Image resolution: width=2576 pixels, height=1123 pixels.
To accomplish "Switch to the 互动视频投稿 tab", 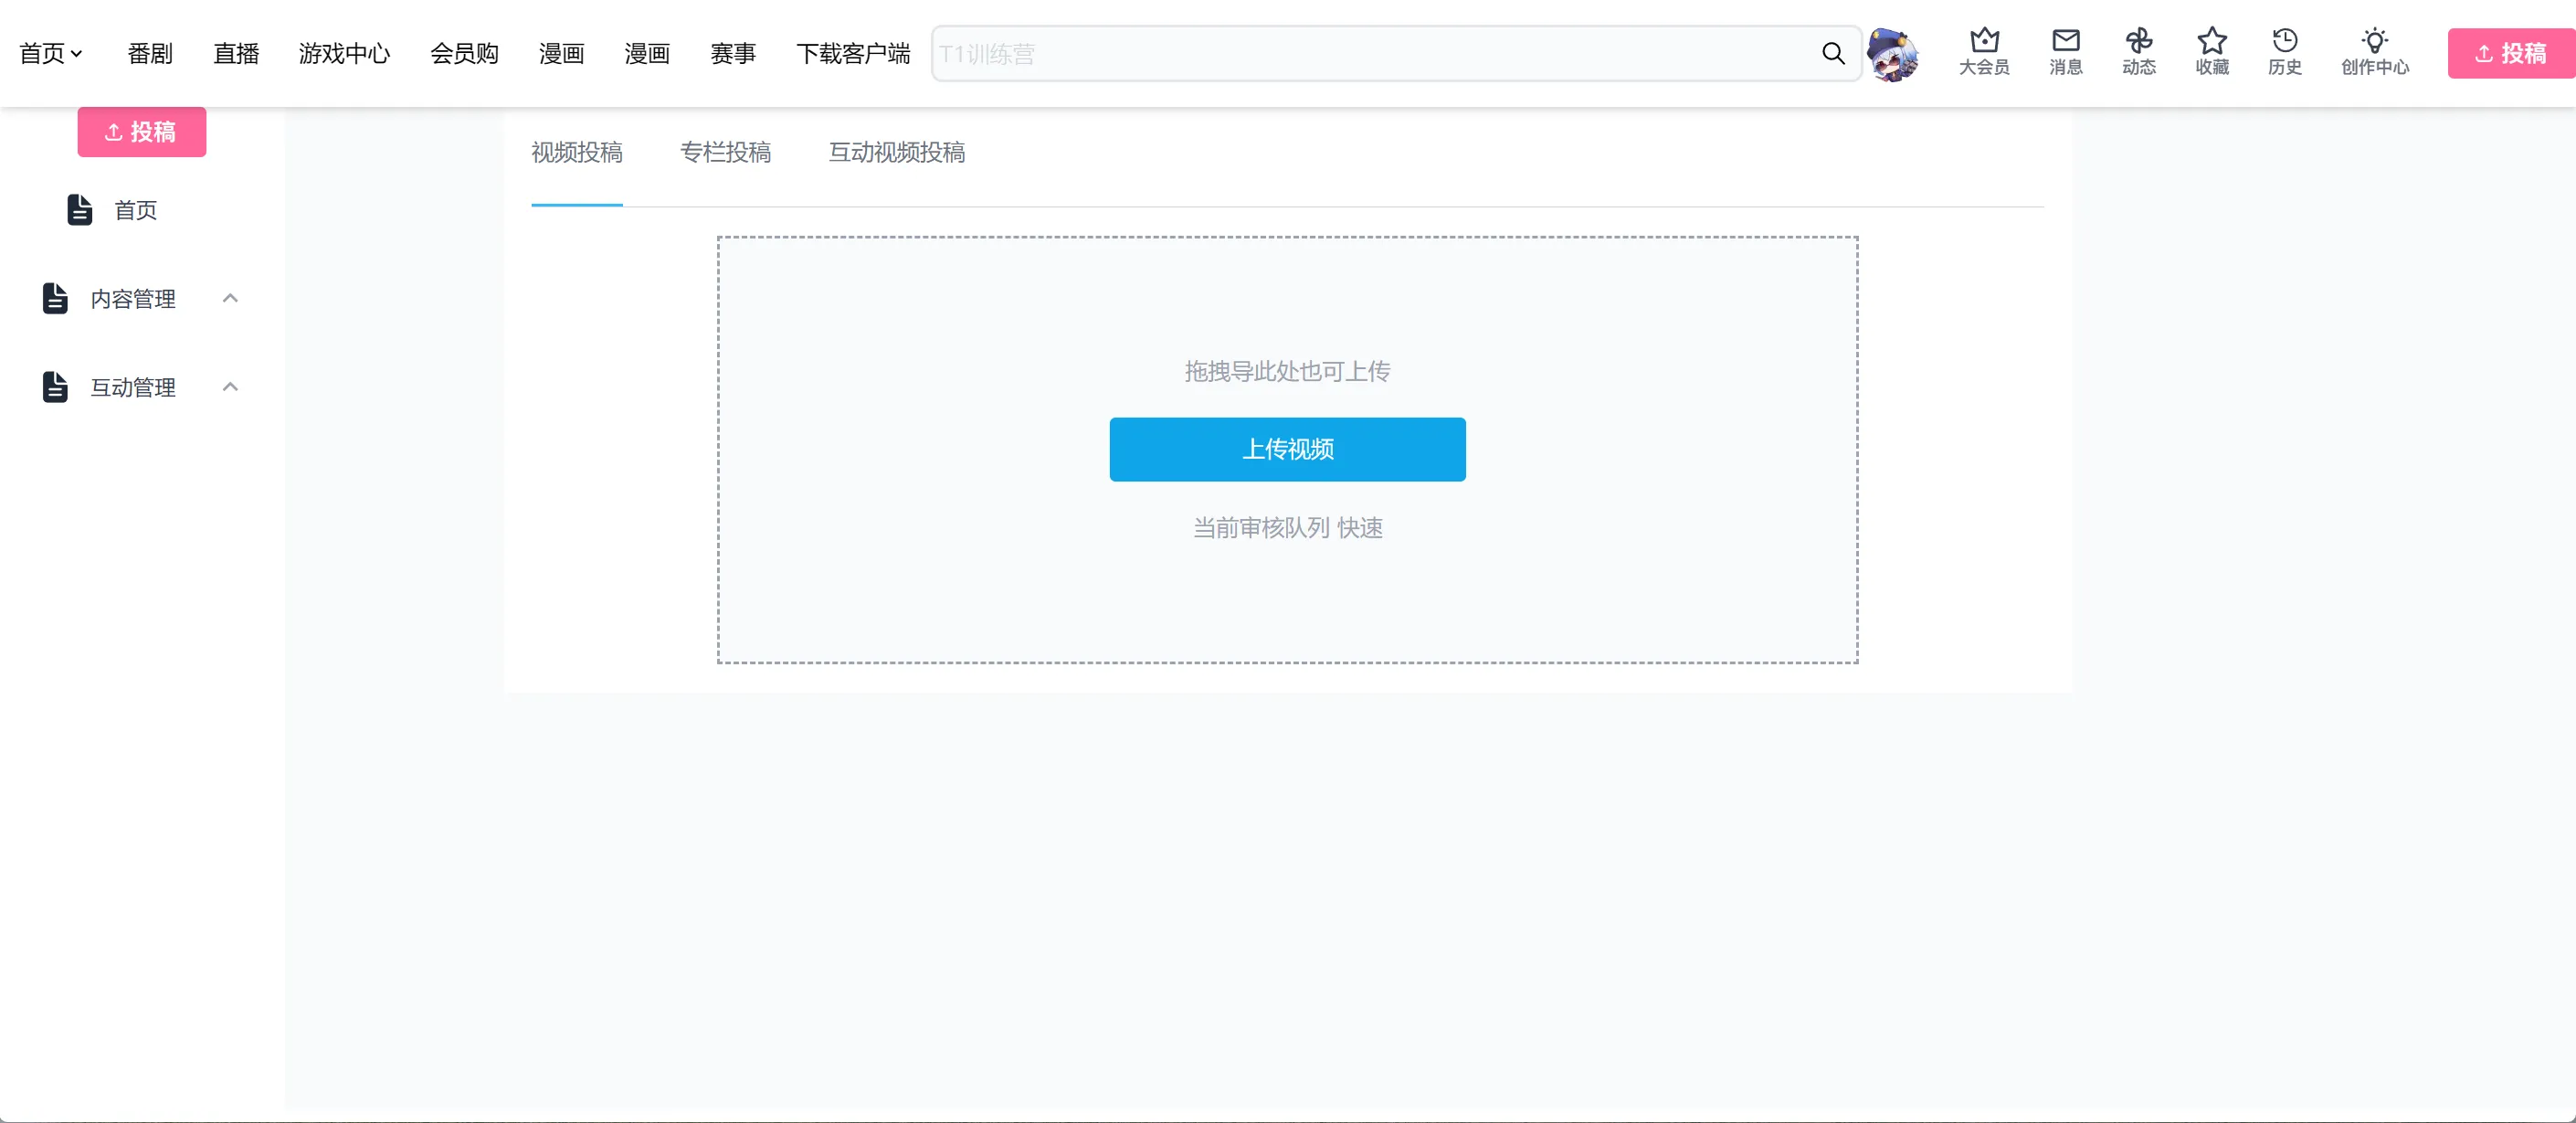I will [x=896, y=152].
